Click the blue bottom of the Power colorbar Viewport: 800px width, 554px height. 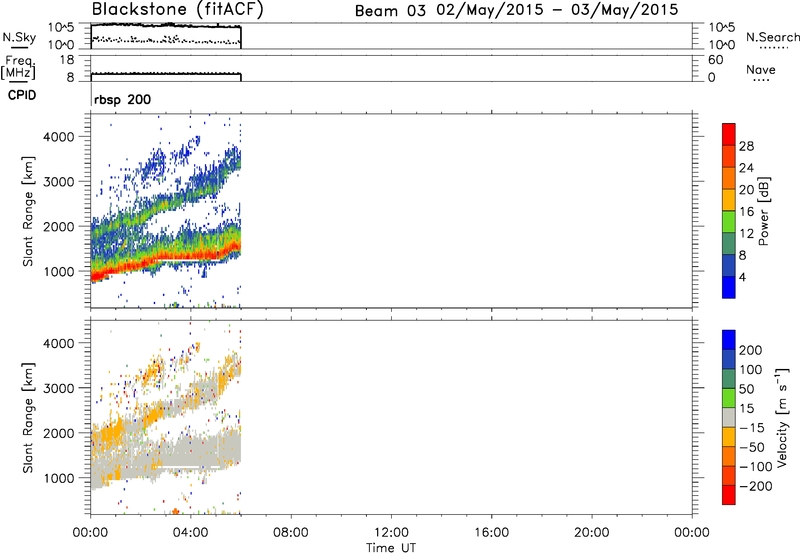coord(729,287)
